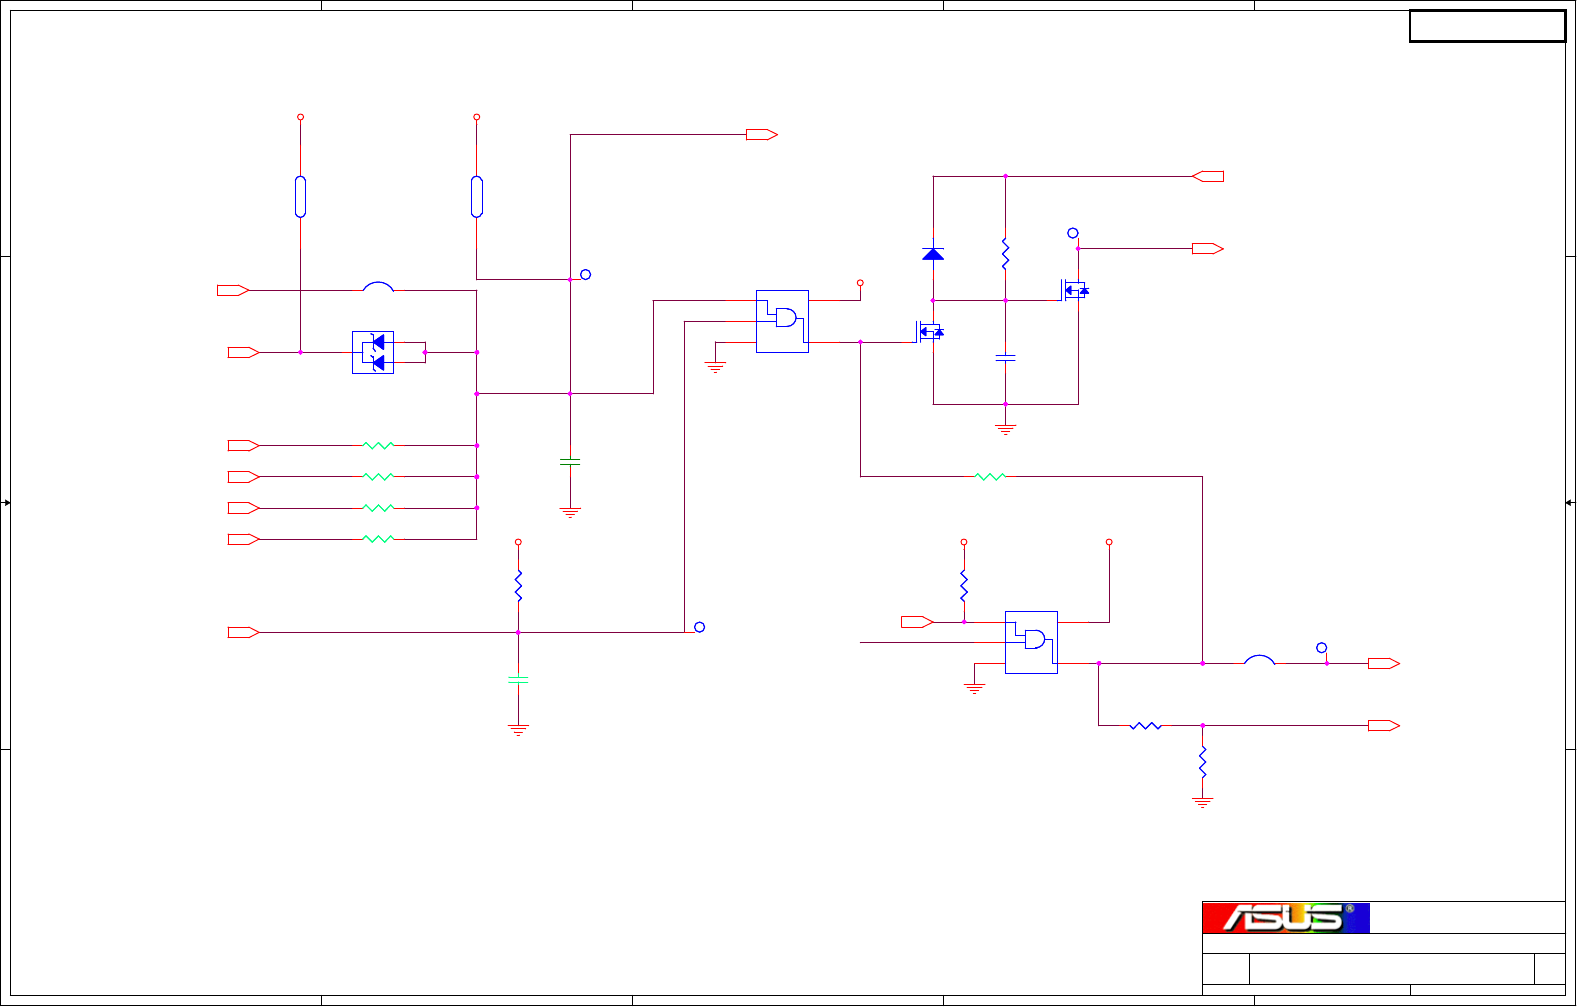Click the port on the top-right diode rail
Screen dimensions: 1577x1007
[x=1208, y=177]
